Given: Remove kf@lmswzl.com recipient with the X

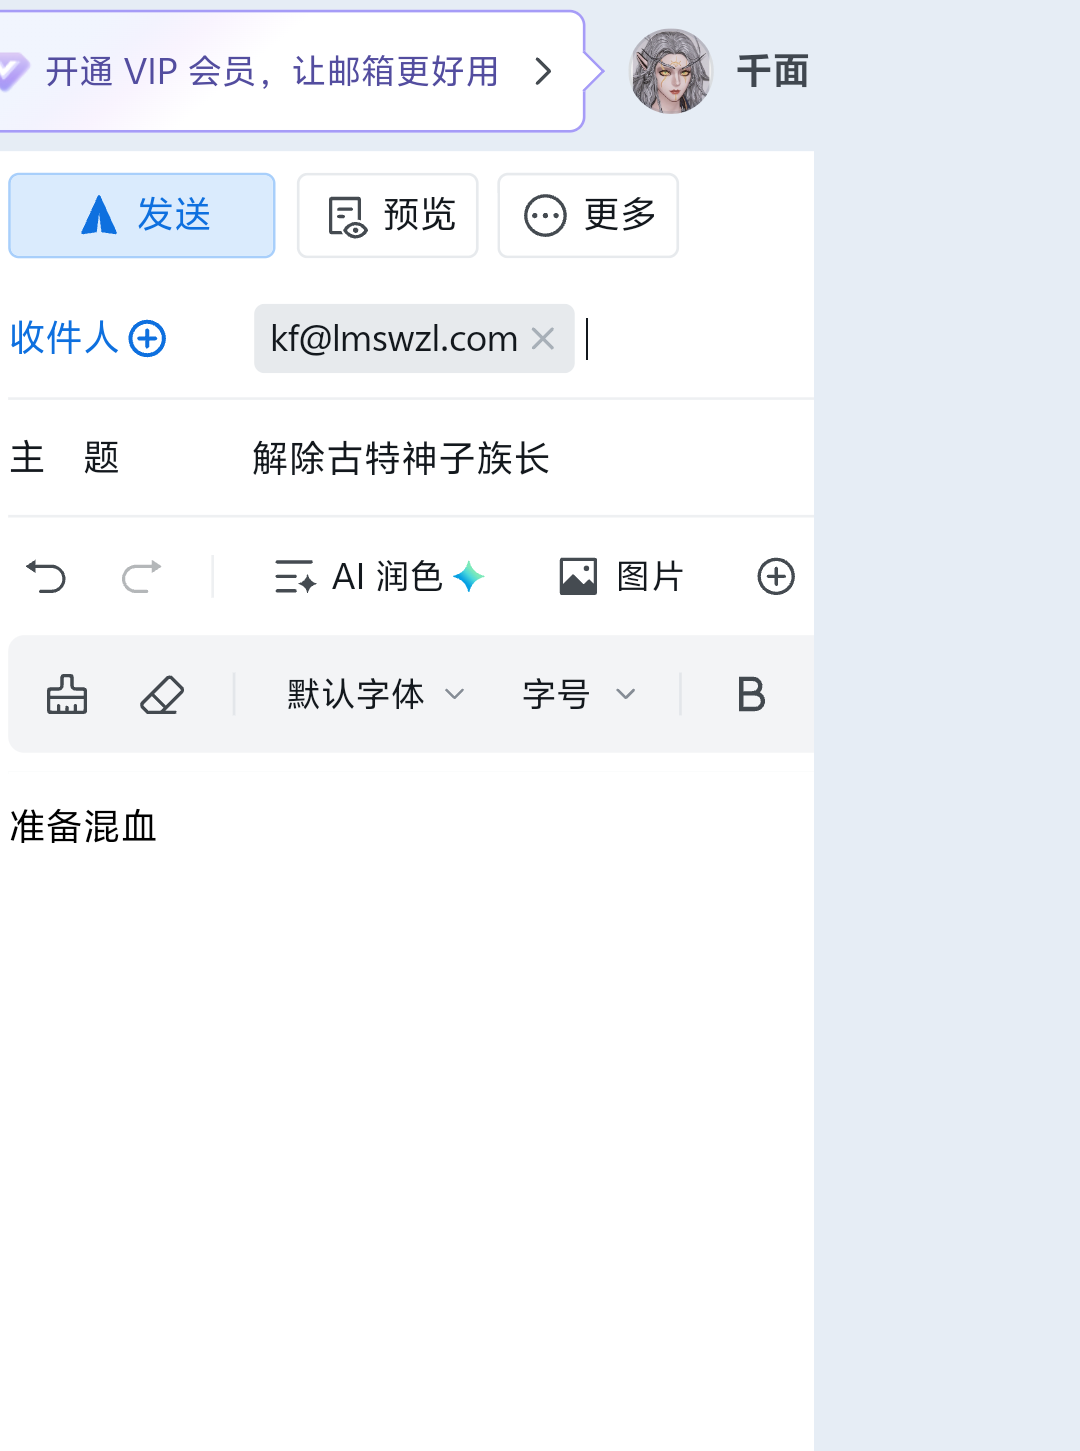Looking at the screenshot, I should pos(543,339).
